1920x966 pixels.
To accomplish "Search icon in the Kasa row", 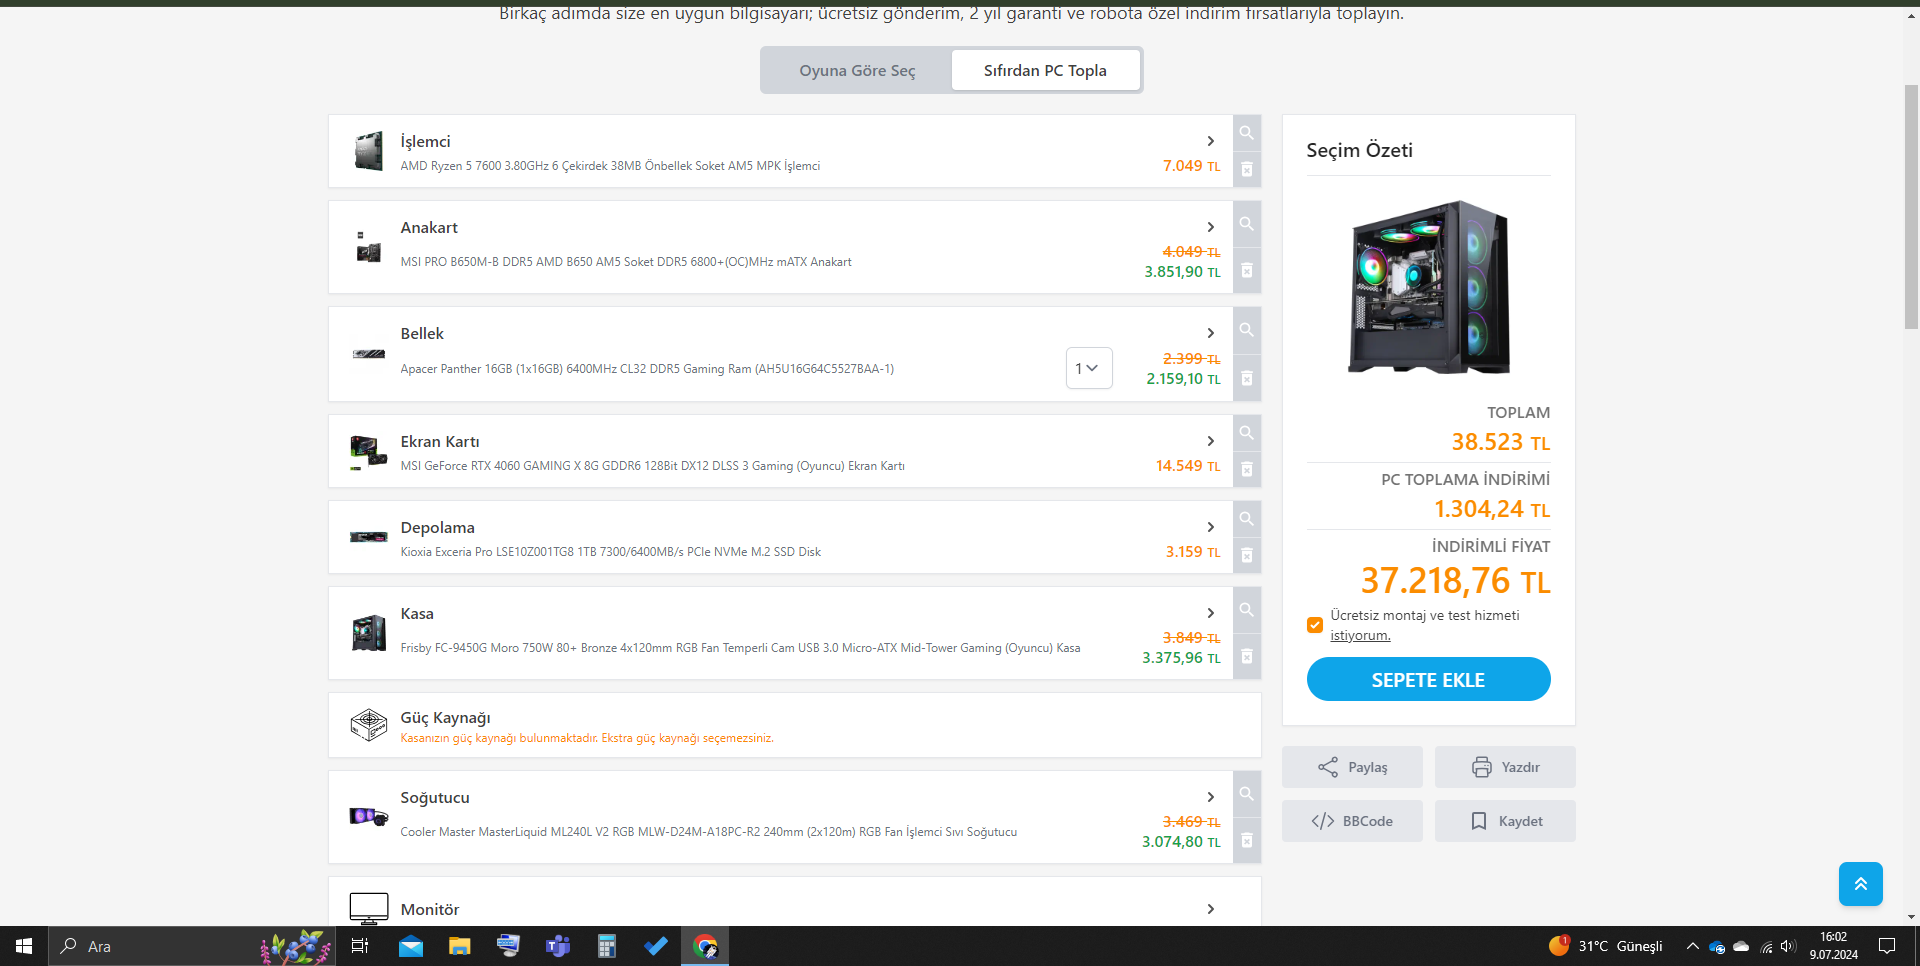I will 1247,610.
